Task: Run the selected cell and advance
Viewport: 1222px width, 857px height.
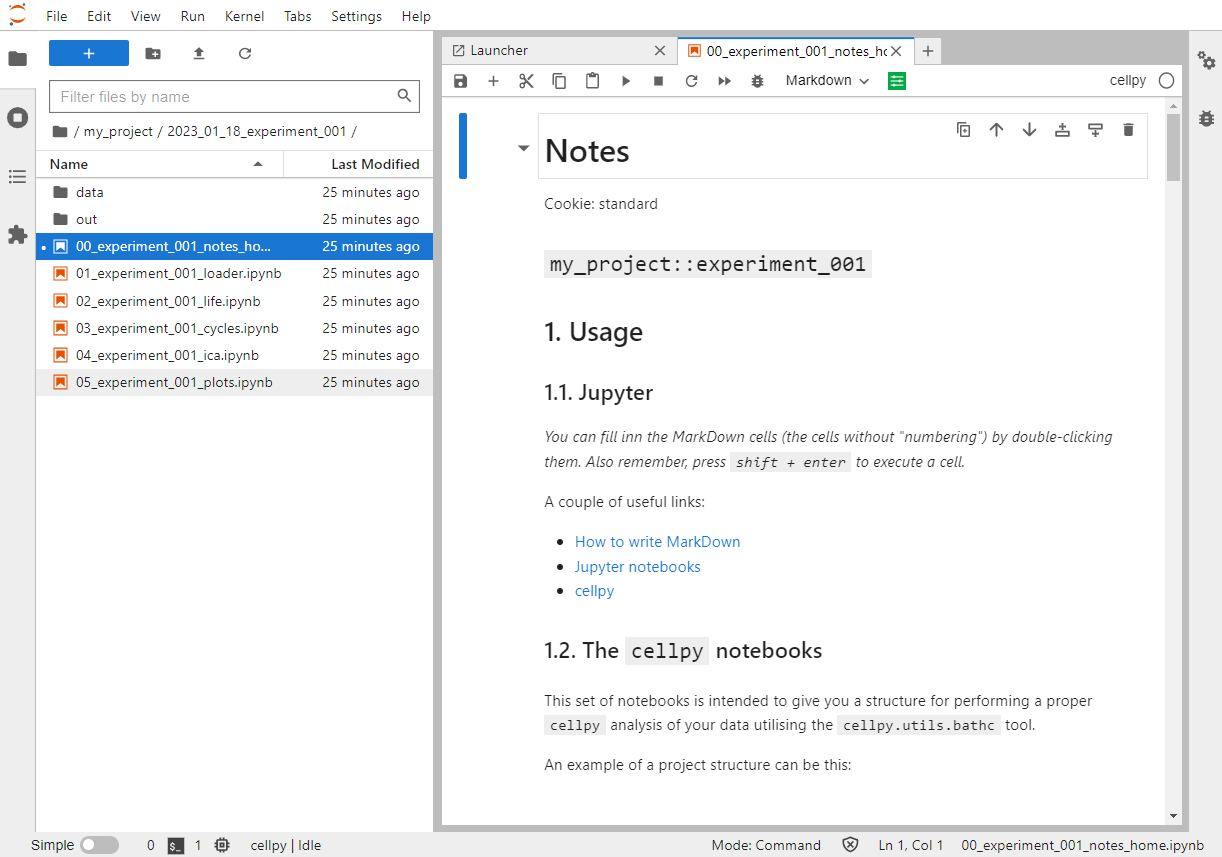Action: click(x=626, y=81)
